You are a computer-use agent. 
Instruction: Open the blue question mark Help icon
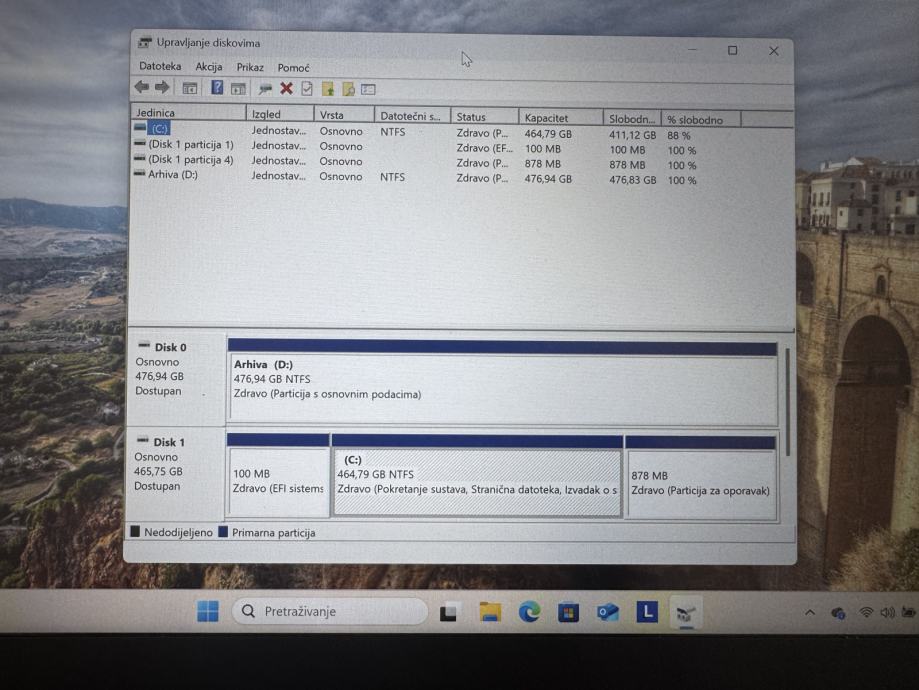coord(217,88)
